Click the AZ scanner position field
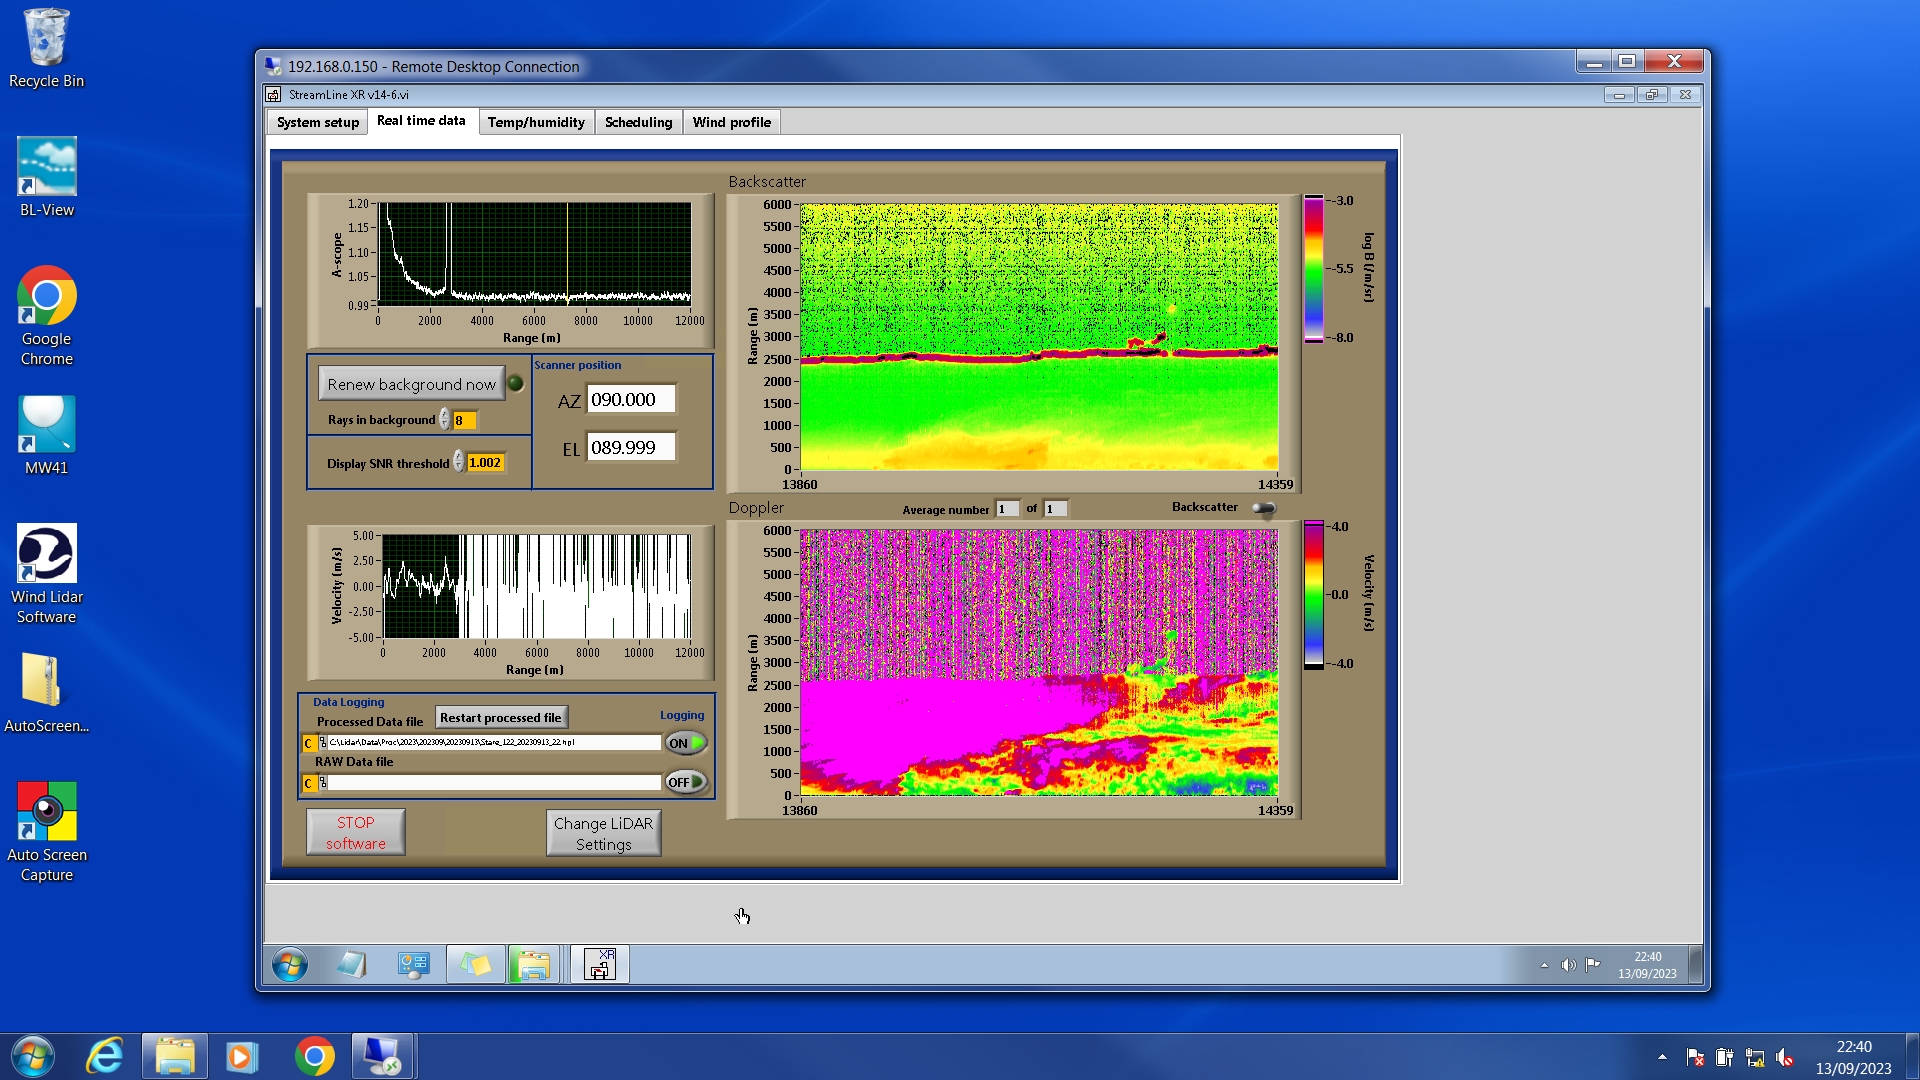1920x1080 pixels. [630, 400]
